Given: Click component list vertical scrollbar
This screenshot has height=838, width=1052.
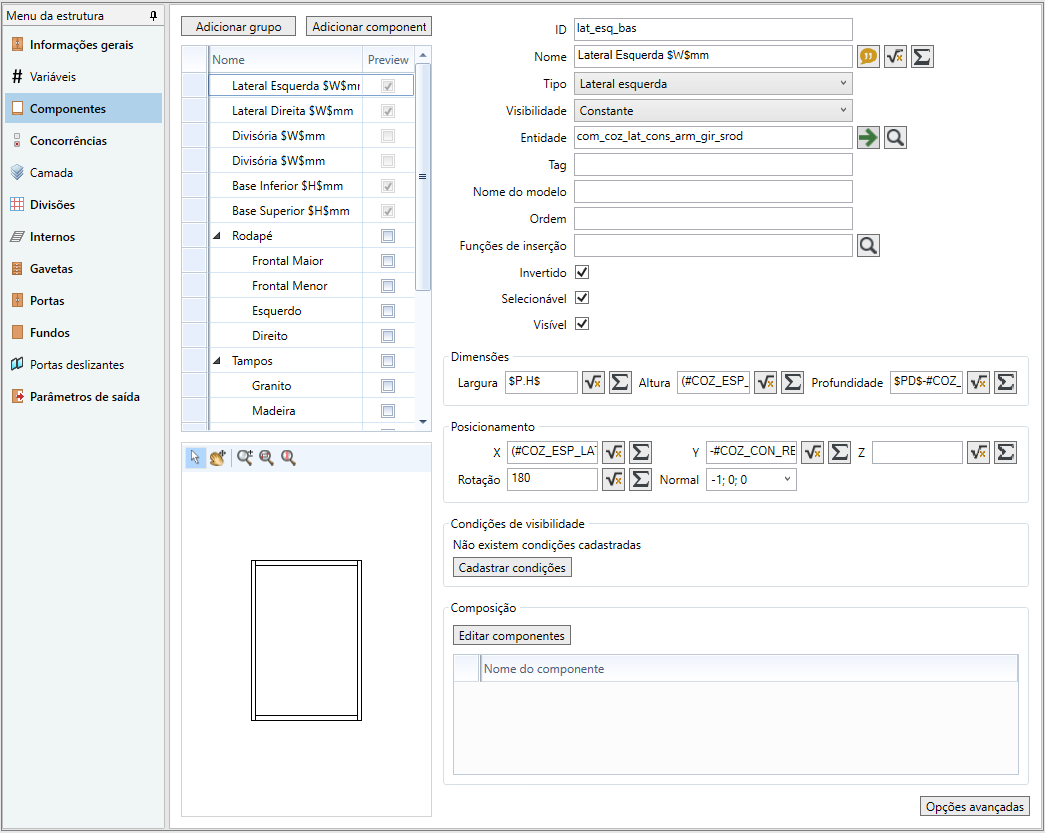Looking at the screenshot, I should 423,177.
